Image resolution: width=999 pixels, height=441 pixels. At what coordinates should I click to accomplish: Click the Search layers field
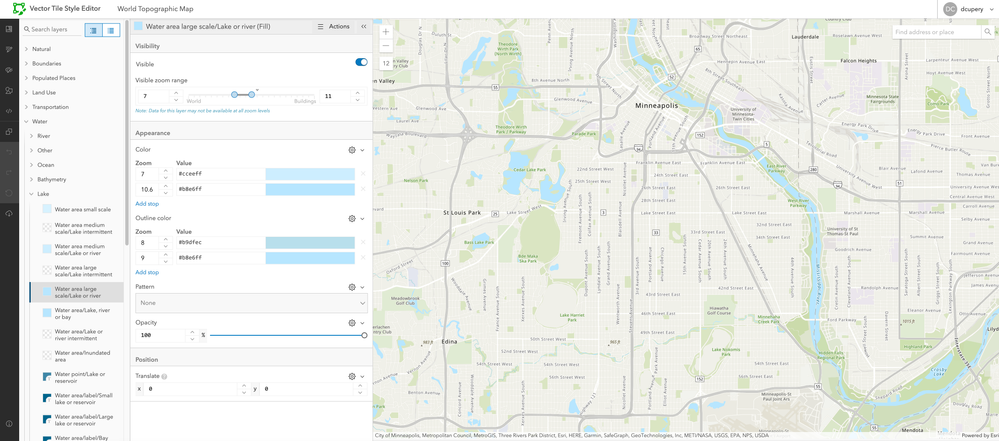(52, 29)
